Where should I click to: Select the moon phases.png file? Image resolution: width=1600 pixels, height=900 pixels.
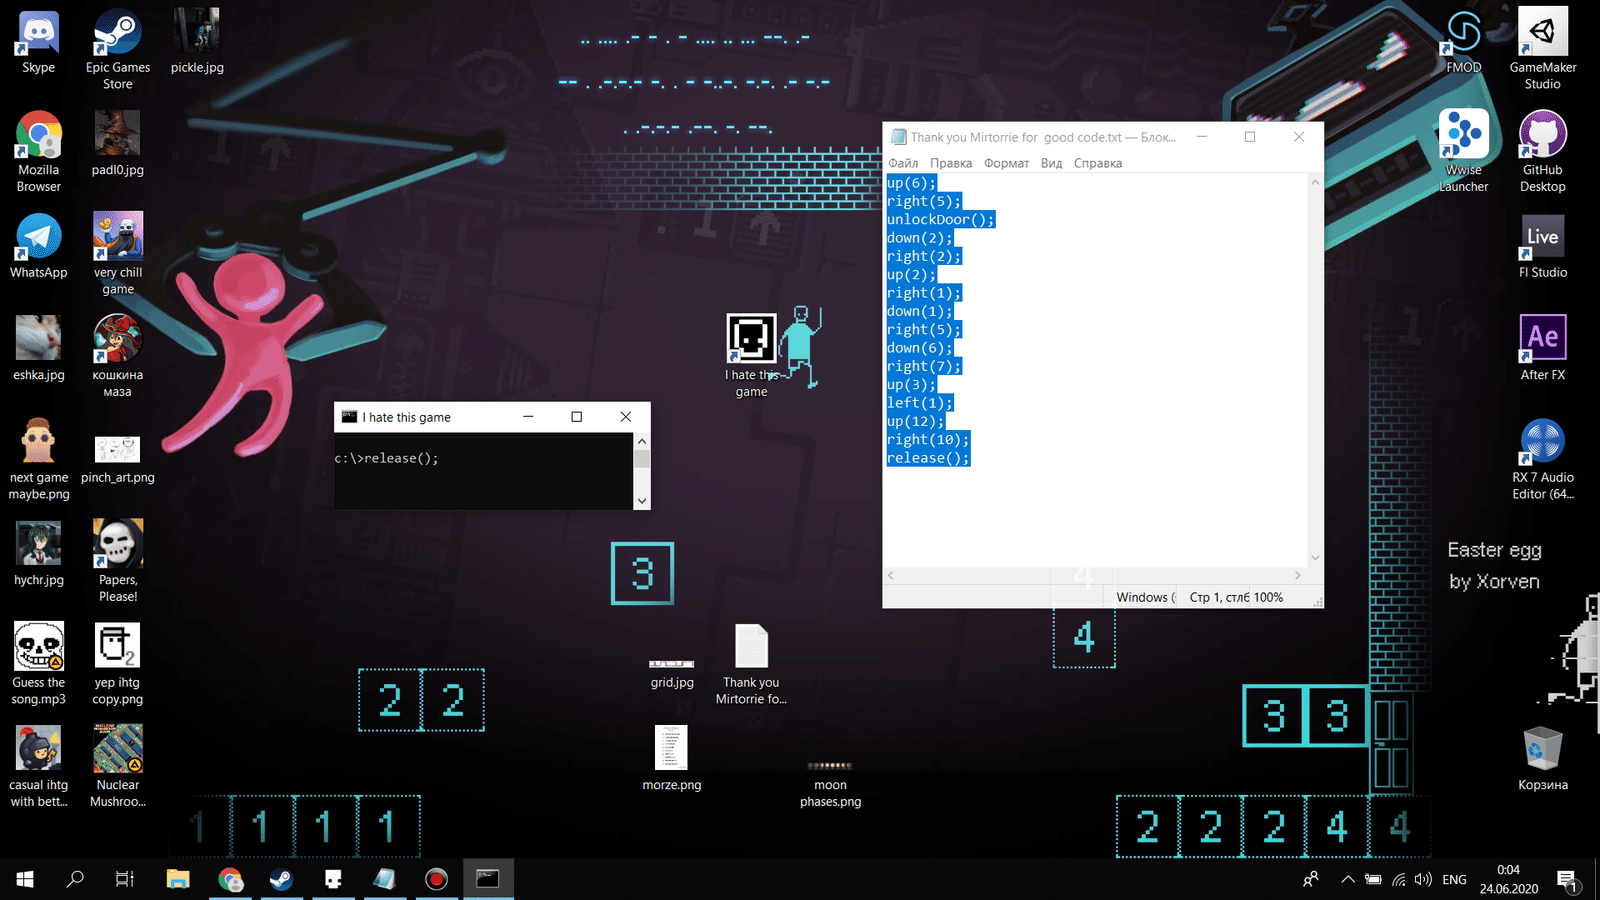[x=830, y=783]
